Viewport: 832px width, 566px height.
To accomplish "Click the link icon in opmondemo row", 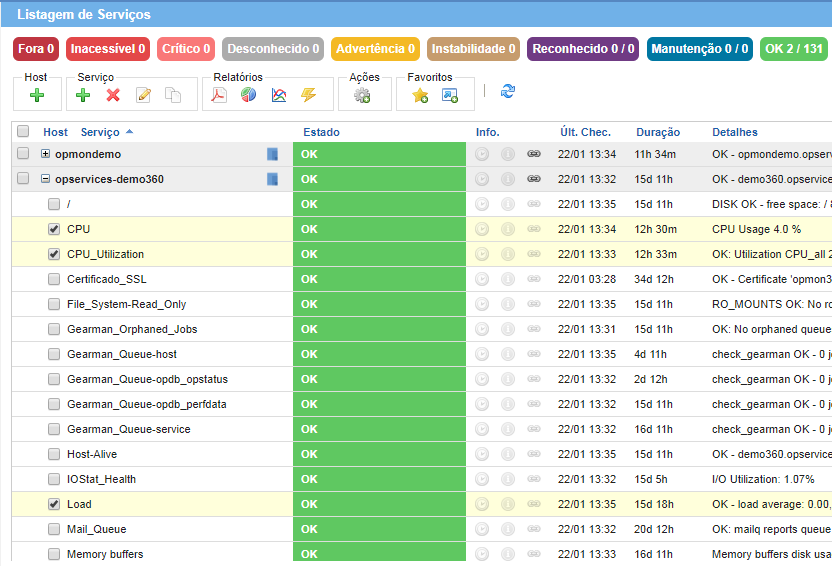I will coord(534,154).
